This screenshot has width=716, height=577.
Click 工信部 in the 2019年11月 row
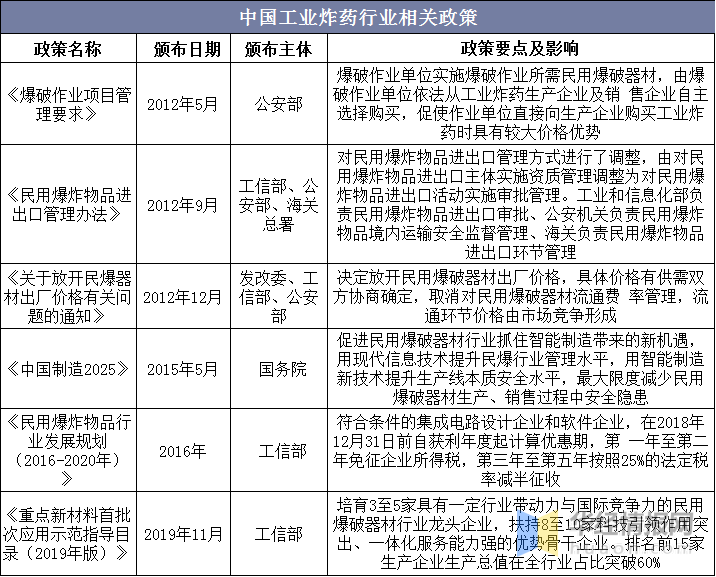[x=279, y=535]
